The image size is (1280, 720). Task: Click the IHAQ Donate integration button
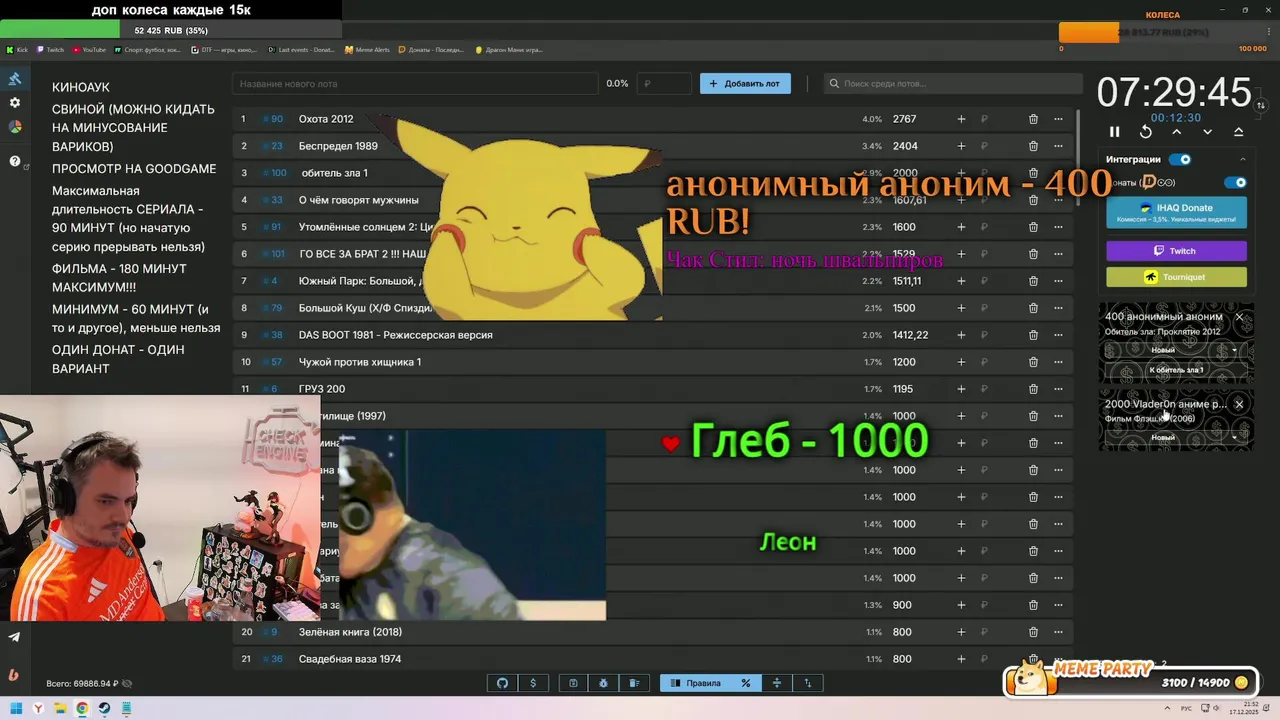pyautogui.click(x=1176, y=212)
